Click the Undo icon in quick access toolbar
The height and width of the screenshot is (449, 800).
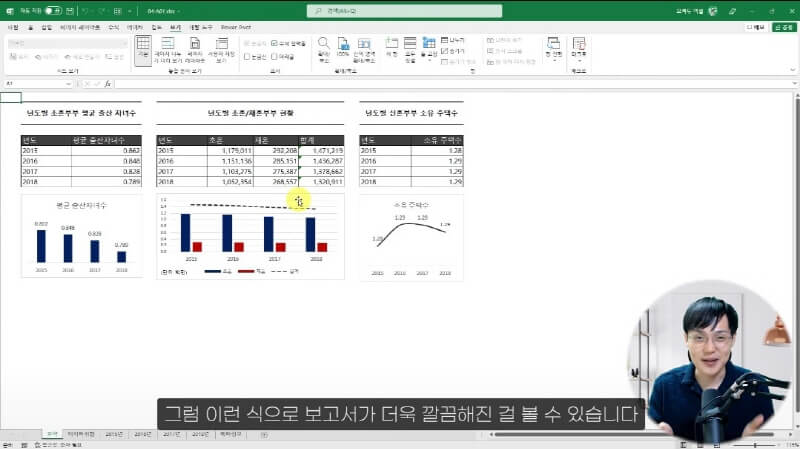pyautogui.click(x=85, y=11)
